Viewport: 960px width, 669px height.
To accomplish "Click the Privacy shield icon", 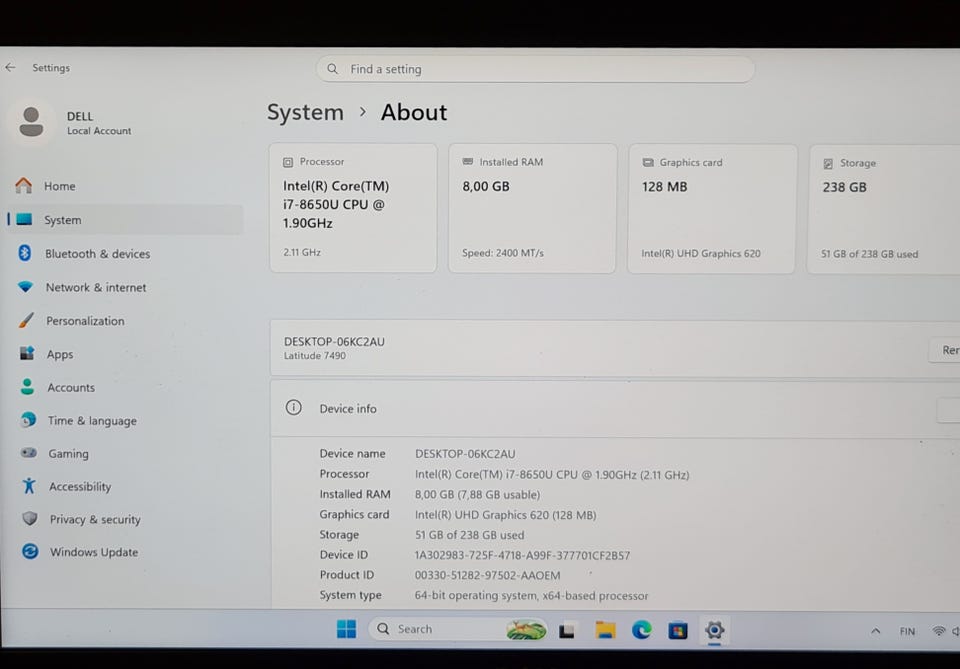I will pos(29,518).
